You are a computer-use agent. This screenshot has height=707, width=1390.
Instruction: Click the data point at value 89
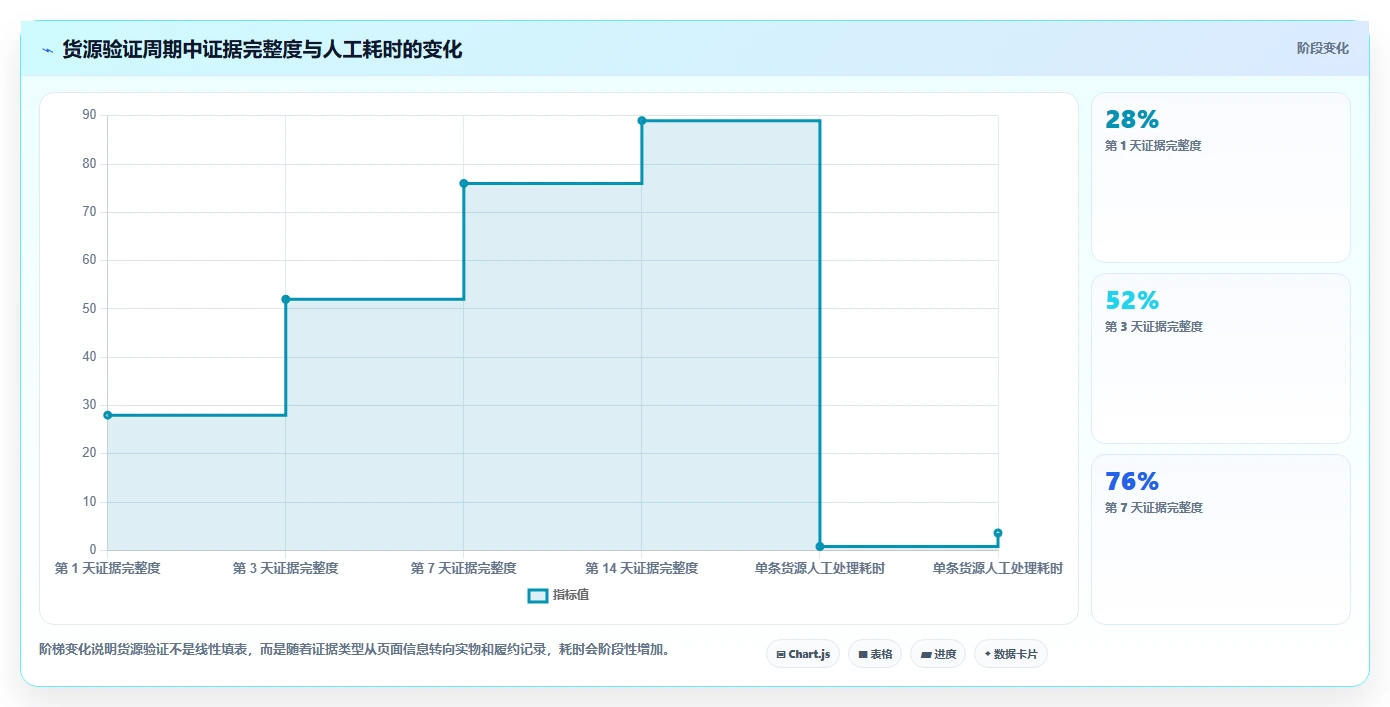click(x=642, y=121)
